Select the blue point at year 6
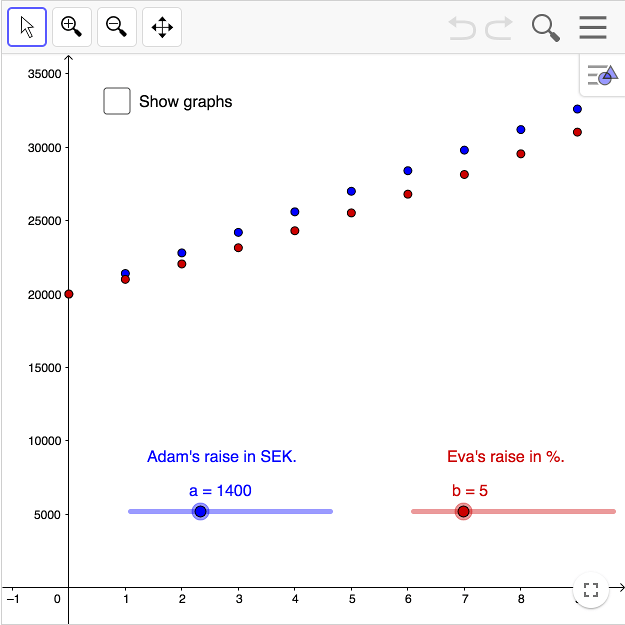This screenshot has width=625, height=625. pyautogui.click(x=408, y=171)
